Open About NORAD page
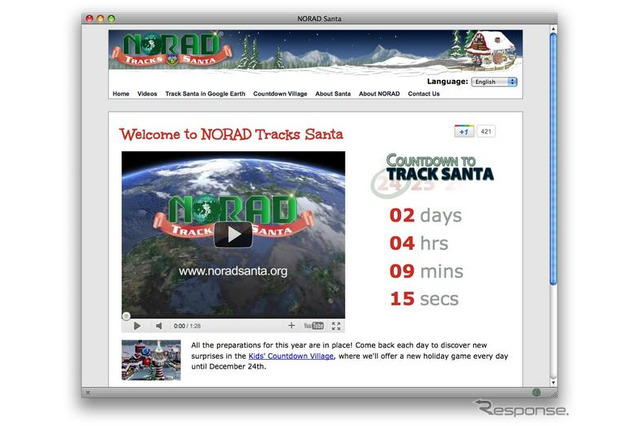This screenshot has width=640, height=426. [379, 93]
